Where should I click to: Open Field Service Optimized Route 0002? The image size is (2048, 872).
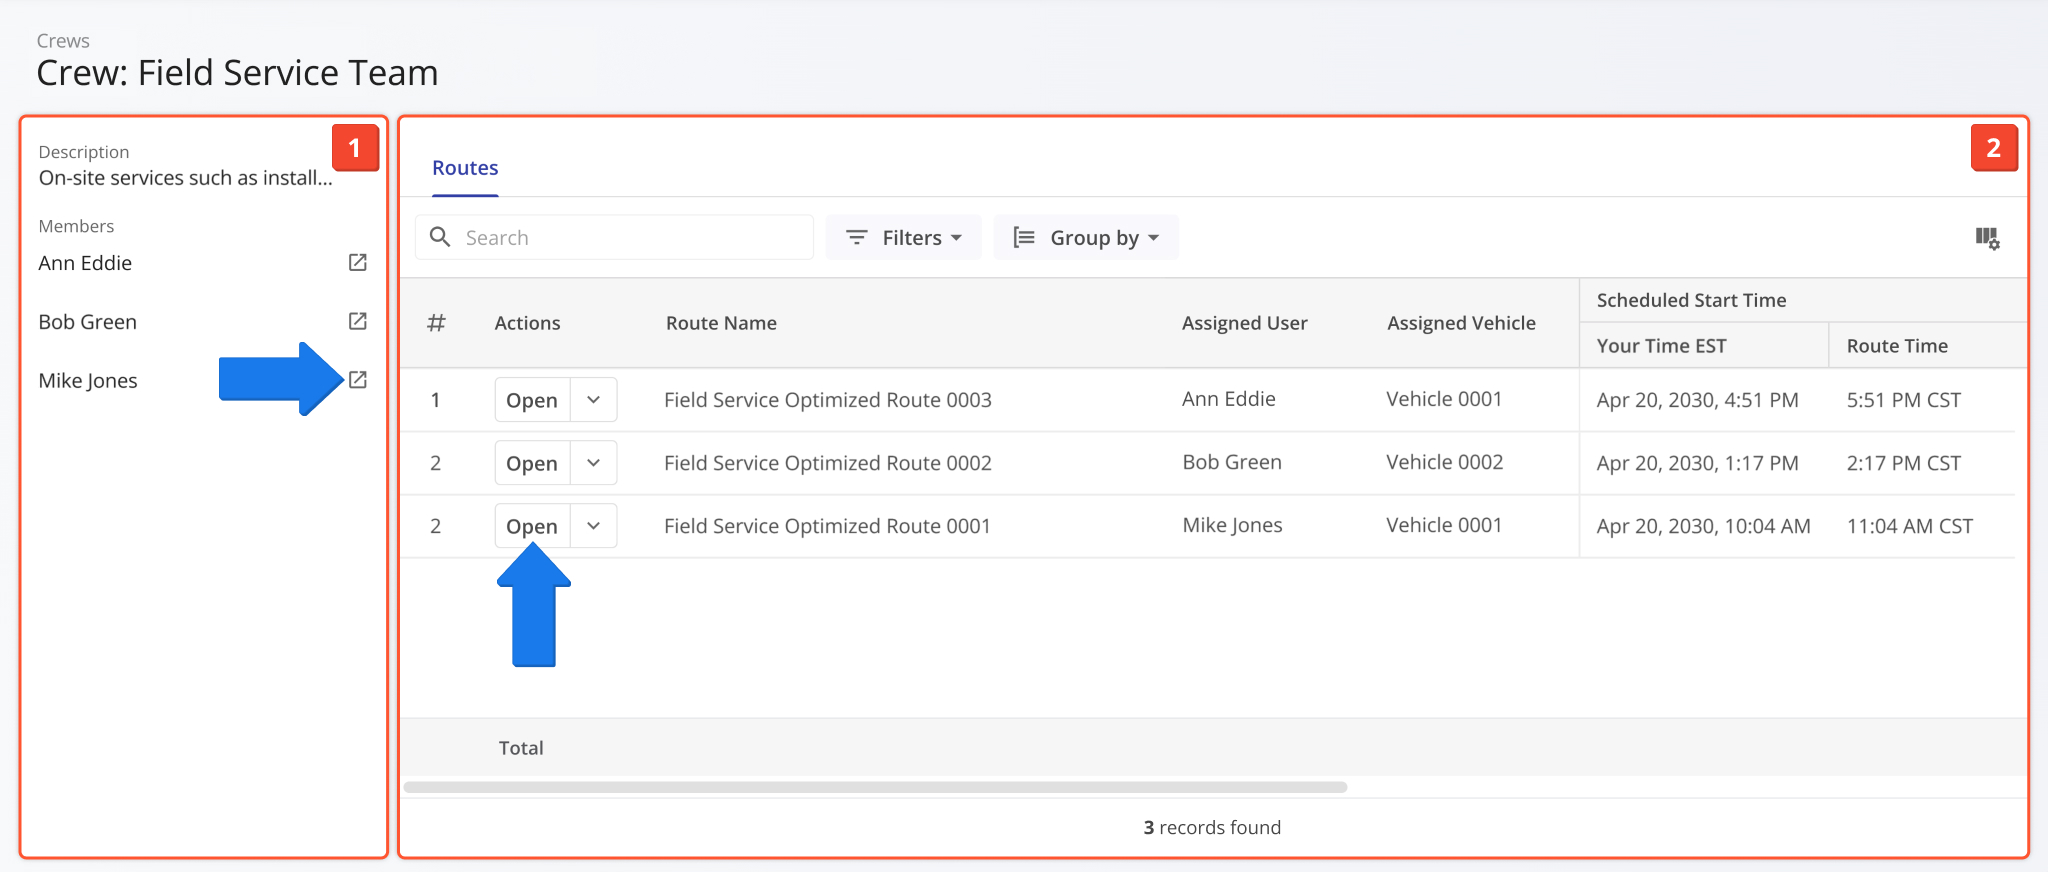[x=532, y=463]
